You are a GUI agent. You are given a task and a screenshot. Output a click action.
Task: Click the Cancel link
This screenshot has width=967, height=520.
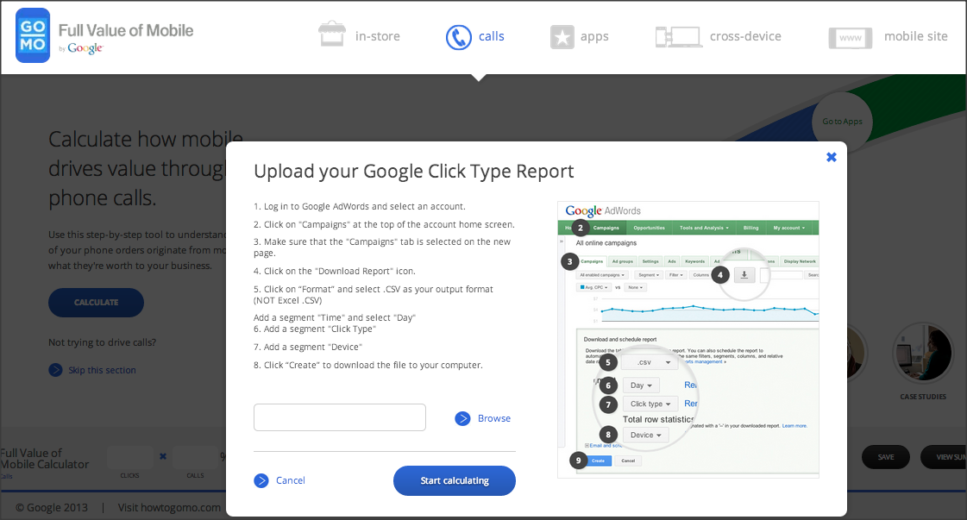pos(290,481)
